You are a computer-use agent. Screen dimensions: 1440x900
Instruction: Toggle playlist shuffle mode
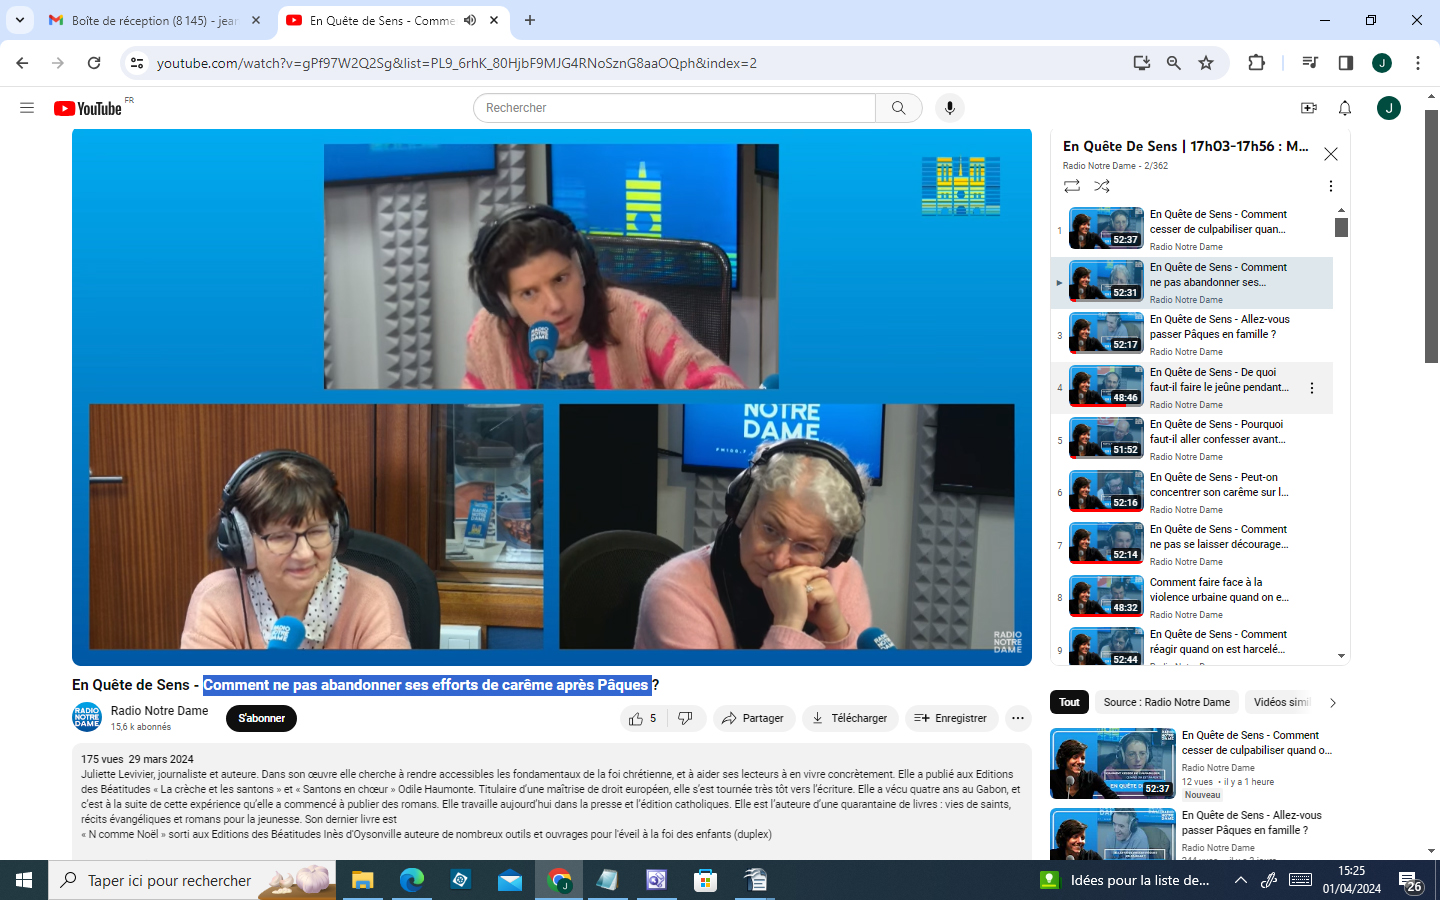click(x=1102, y=186)
